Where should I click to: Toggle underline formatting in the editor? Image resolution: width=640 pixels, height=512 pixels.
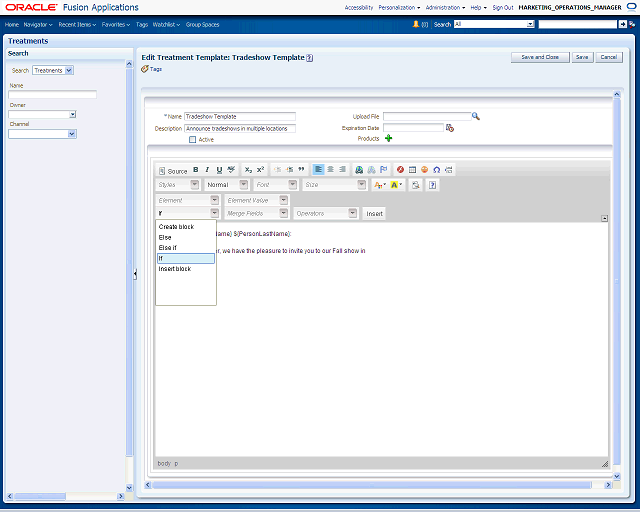(219, 170)
